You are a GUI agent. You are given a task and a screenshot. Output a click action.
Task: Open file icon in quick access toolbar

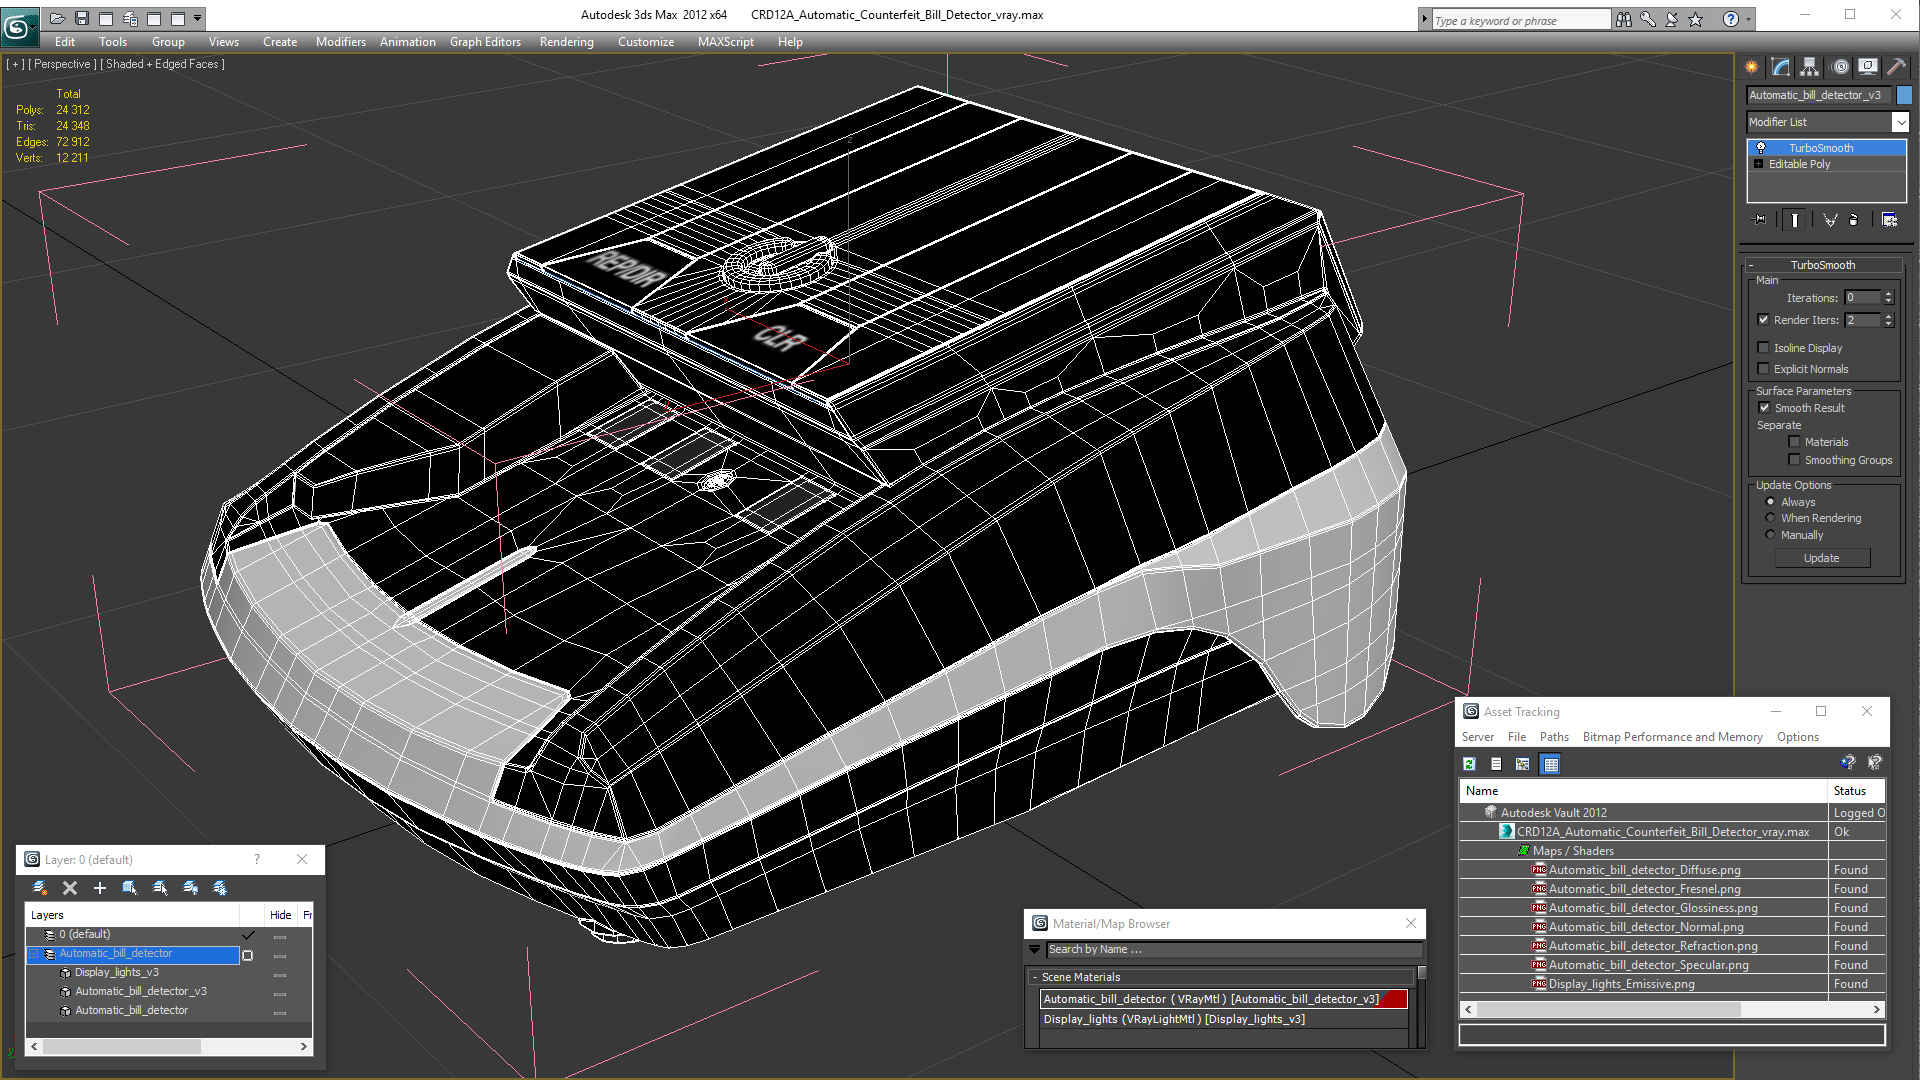coord(58,18)
